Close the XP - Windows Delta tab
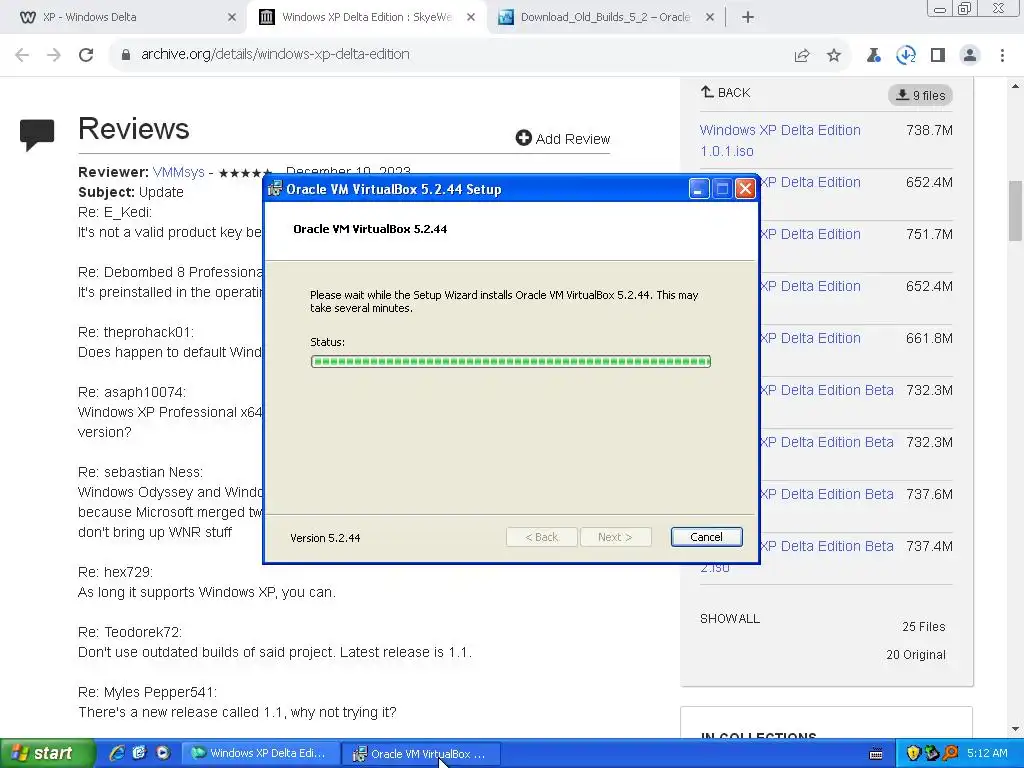This screenshot has height=768, width=1024. [232, 18]
